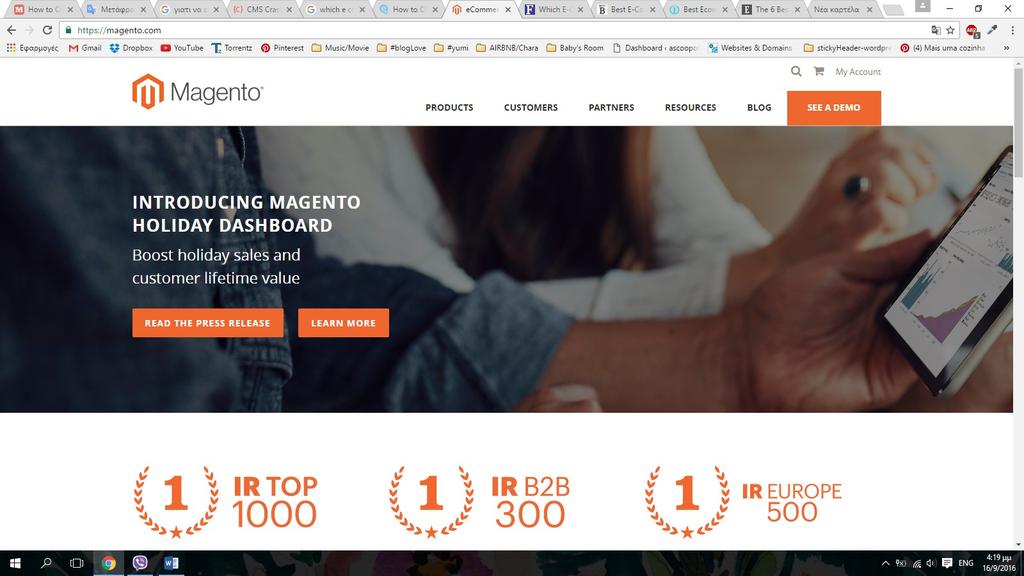Click the Chrome profile avatar icon
The width and height of the screenshot is (1024, 576).
point(922,6)
